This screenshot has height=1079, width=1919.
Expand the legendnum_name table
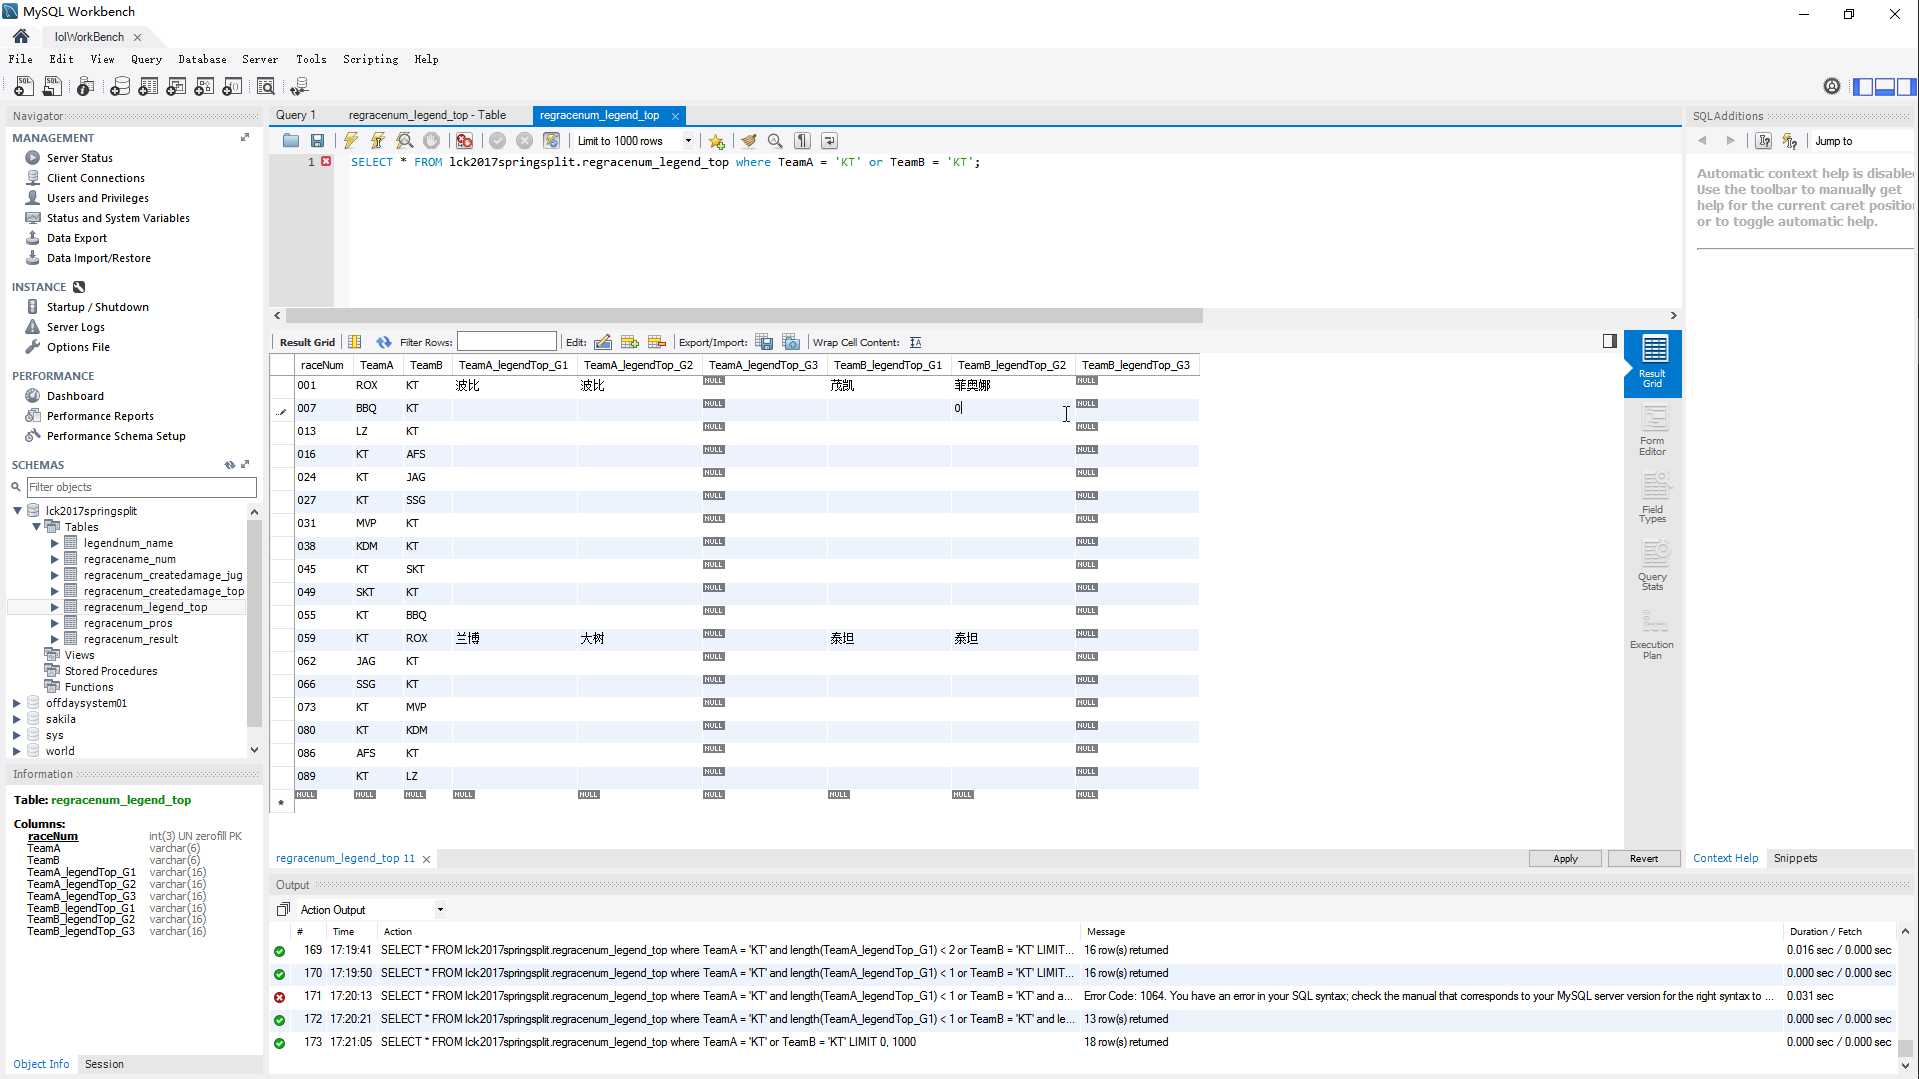[54, 543]
